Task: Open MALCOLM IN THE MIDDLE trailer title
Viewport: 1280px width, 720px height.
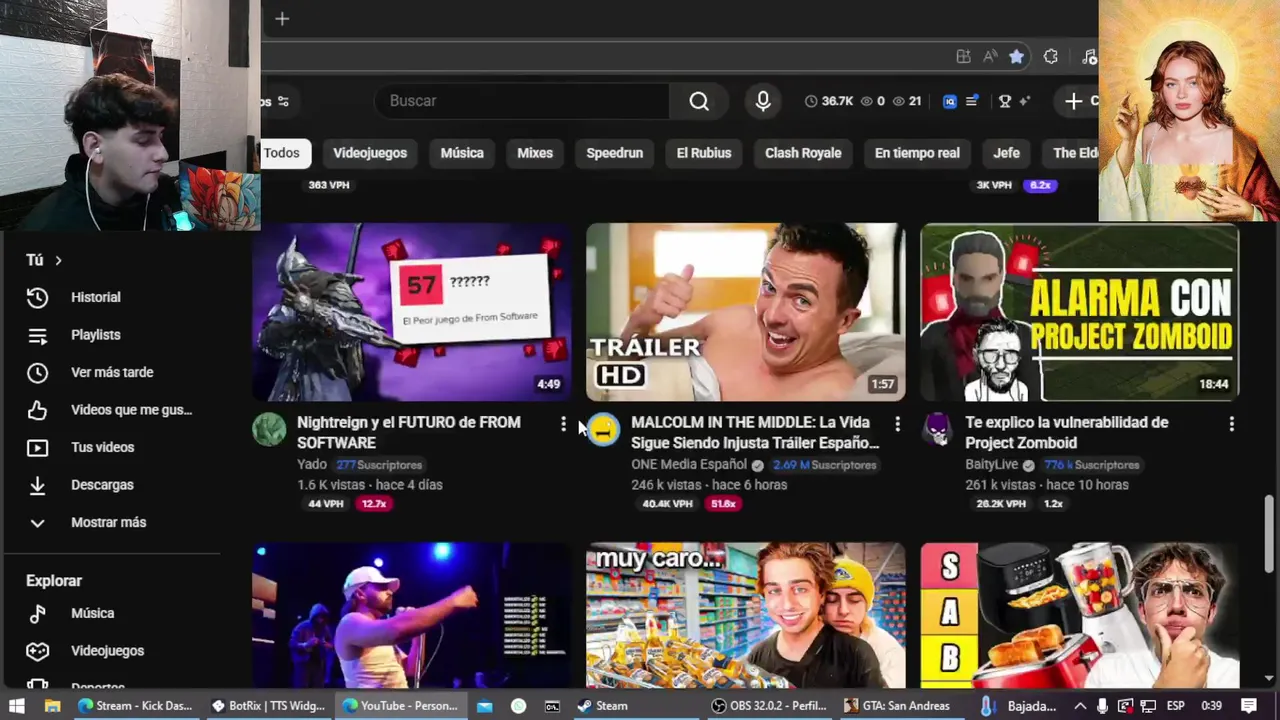Action: click(755, 432)
